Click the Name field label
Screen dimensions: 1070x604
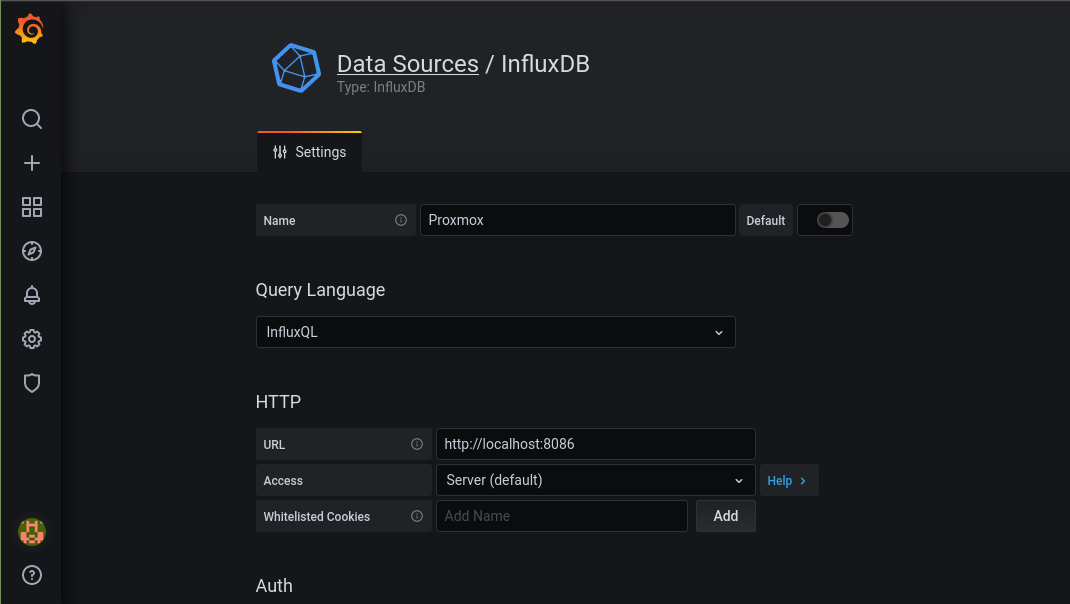(x=279, y=220)
